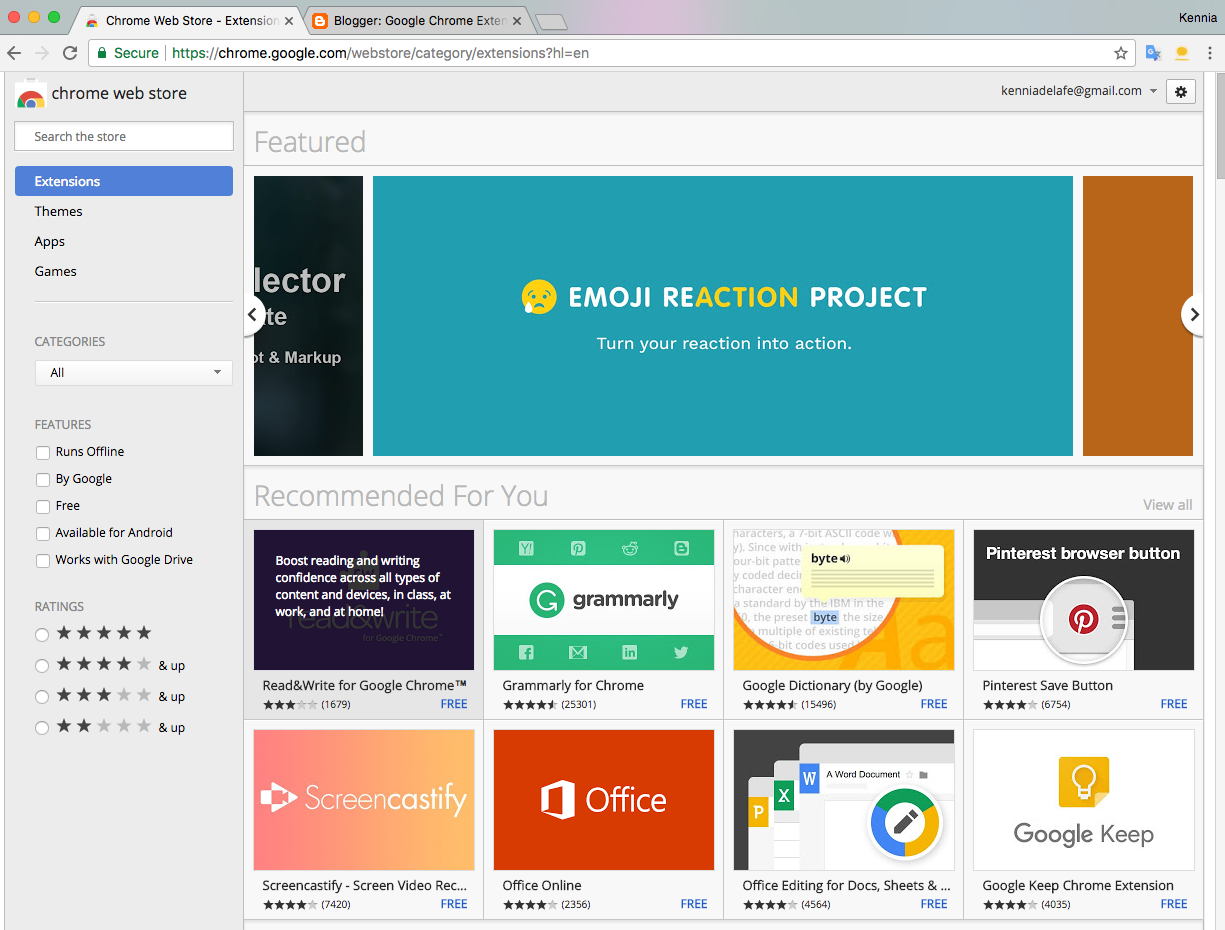Viewport: 1225px width, 930px height.
Task: Open the dark partial featured slide on left
Action: 308,316
